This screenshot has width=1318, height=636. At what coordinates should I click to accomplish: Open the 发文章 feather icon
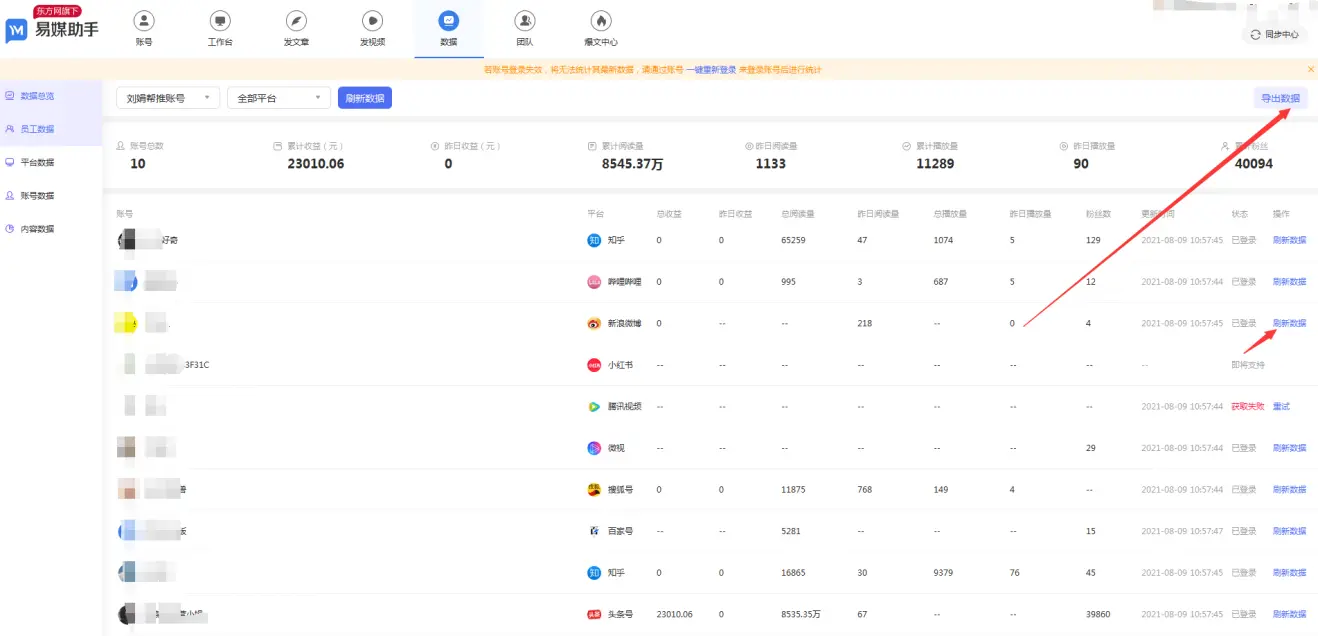(296, 20)
